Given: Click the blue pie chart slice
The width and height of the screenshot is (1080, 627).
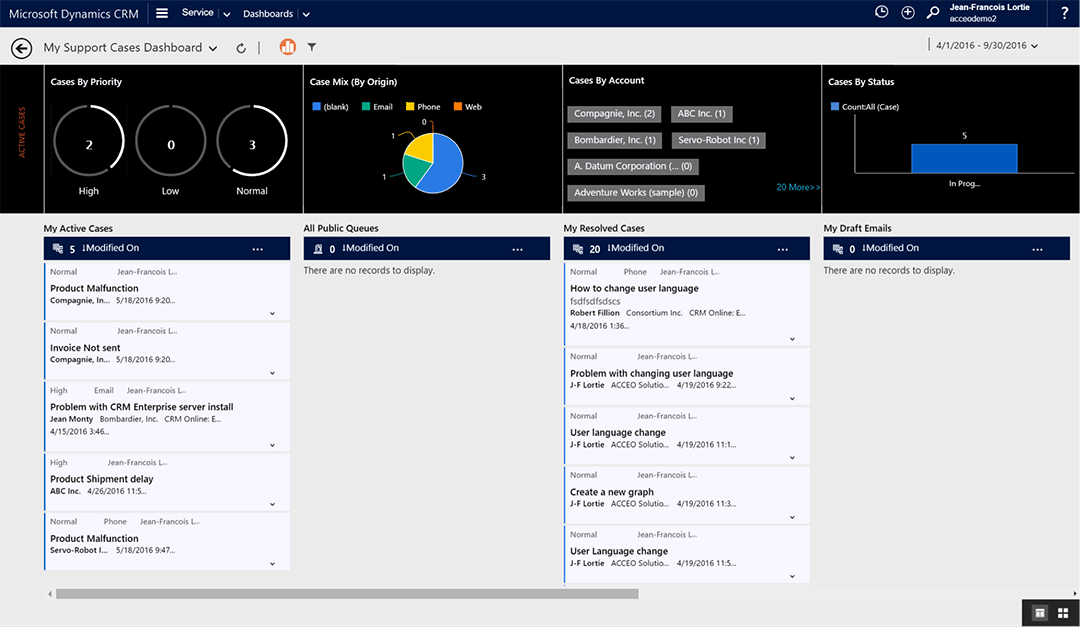Looking at the screenshot, I should tap(444, 165).
